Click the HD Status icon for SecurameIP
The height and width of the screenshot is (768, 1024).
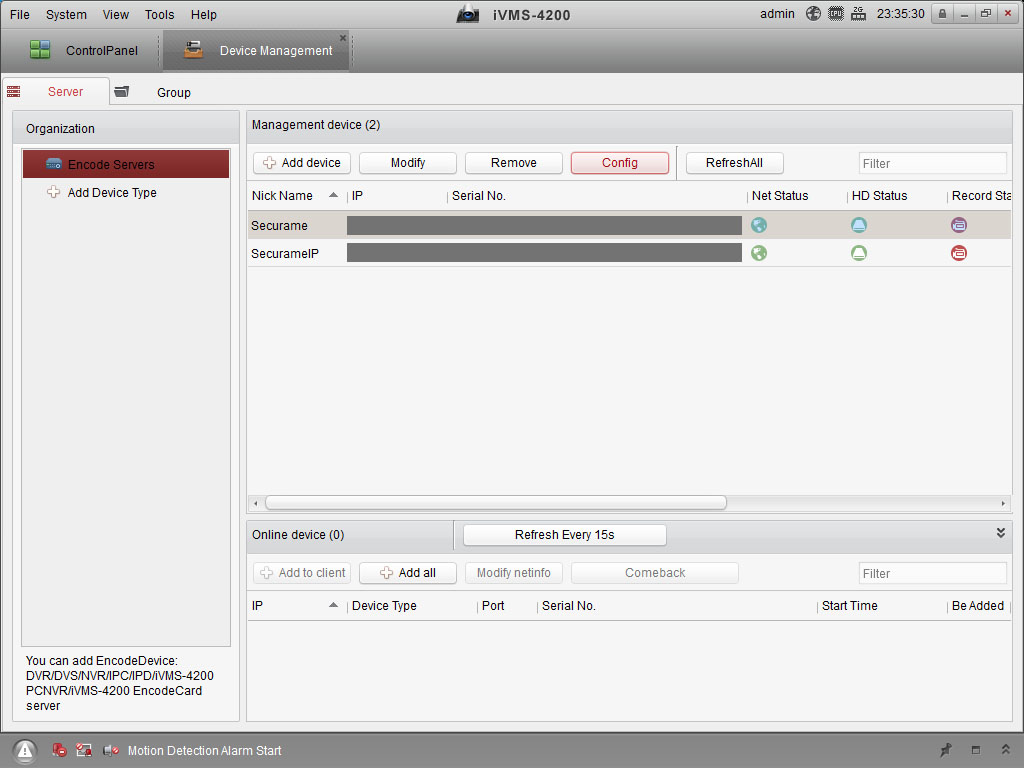[x=859, y=253]
